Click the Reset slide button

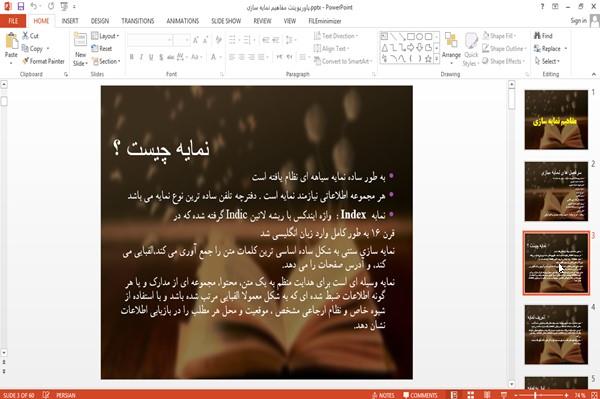[102, 49]
